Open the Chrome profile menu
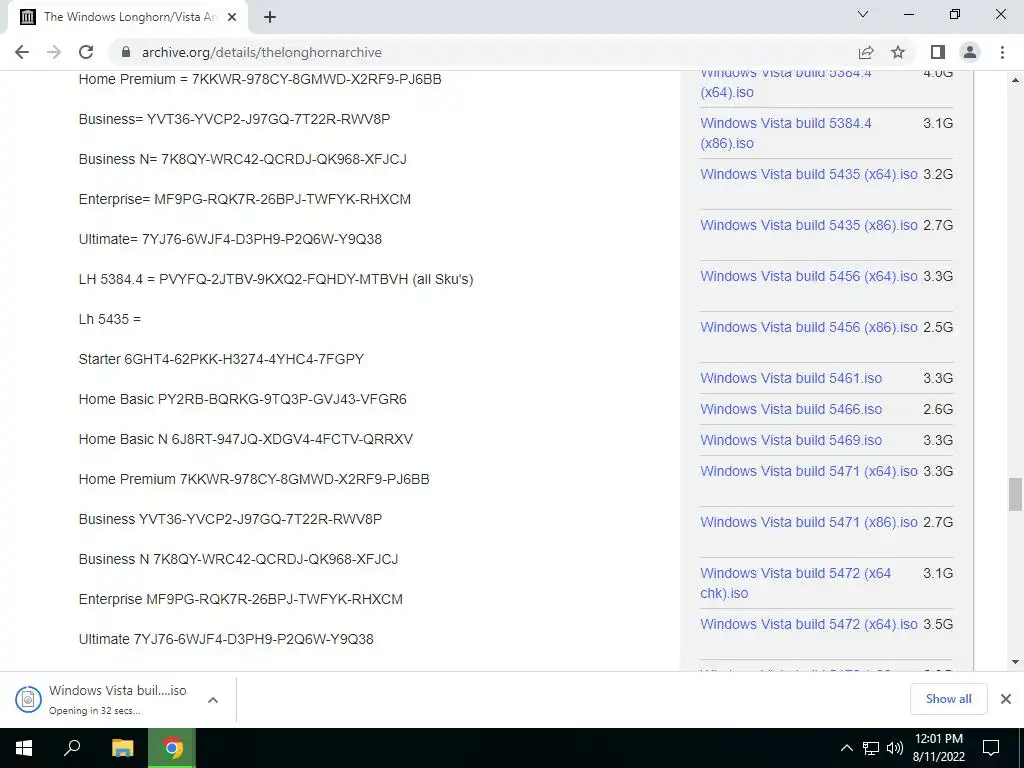Viewport: 1024px width, 768px height. point(970,52)
